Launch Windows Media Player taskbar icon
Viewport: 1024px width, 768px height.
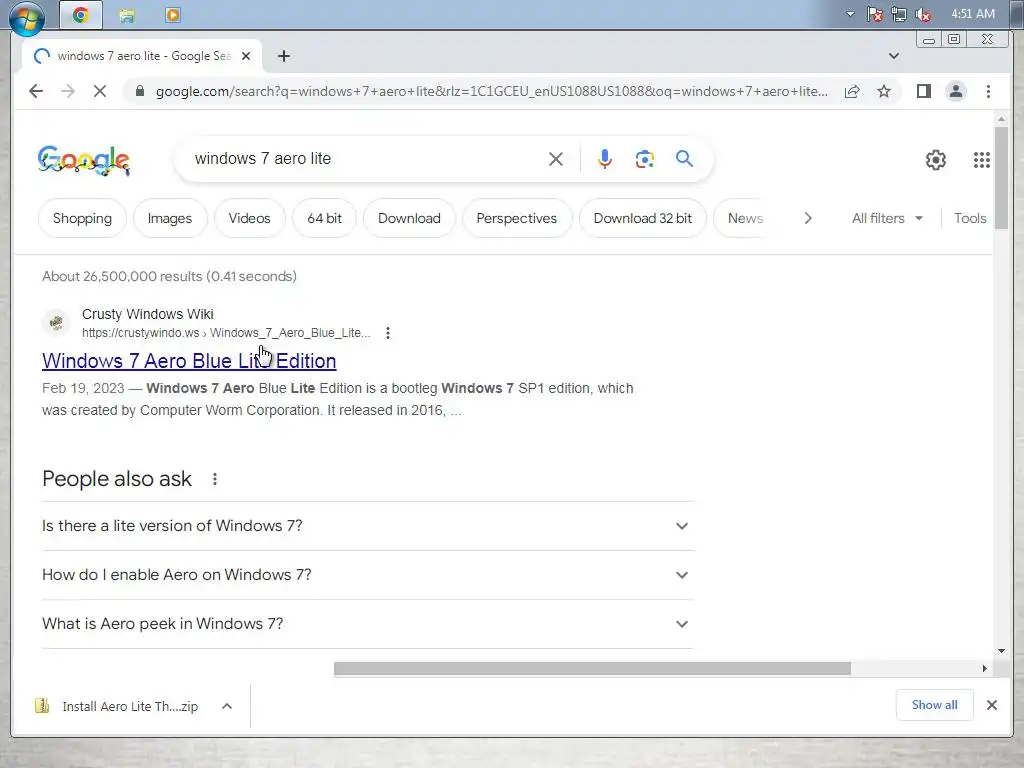pos(173,15)
